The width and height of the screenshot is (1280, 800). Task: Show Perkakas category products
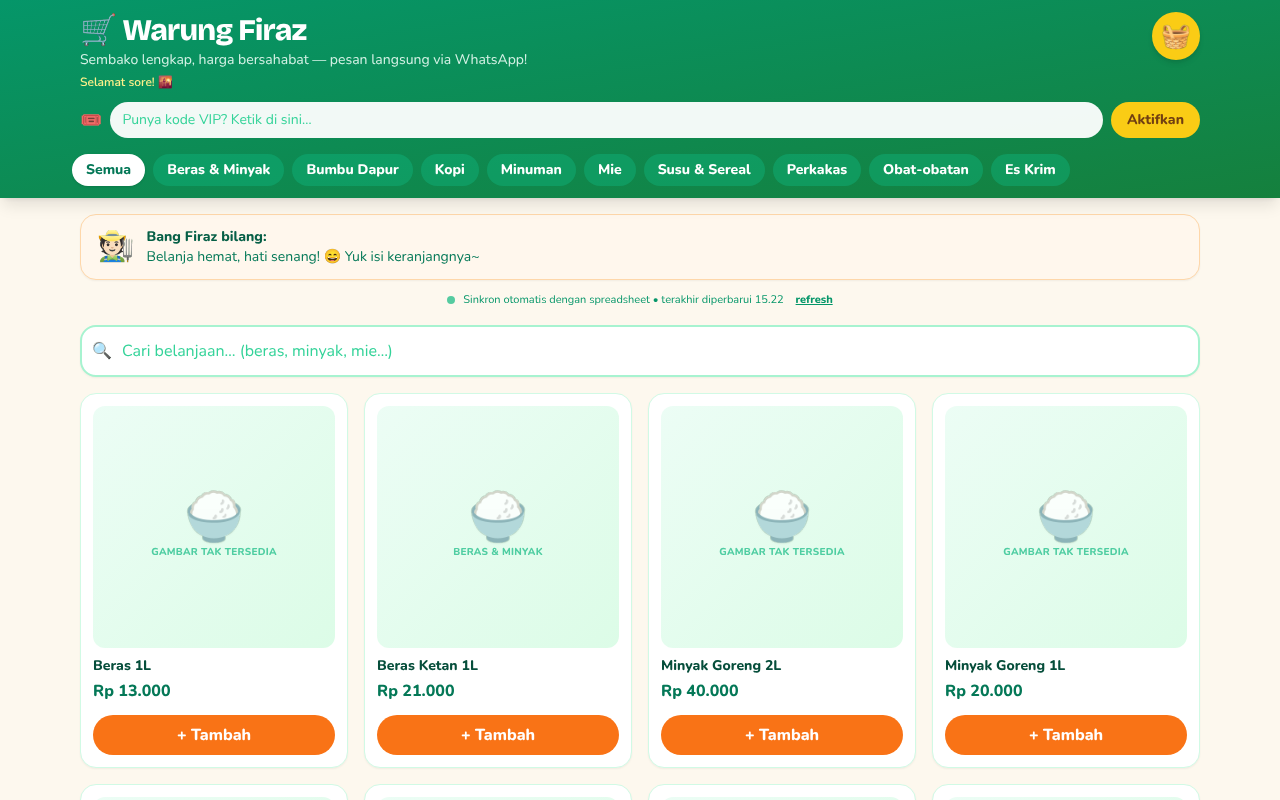click(x=817, y=170)
